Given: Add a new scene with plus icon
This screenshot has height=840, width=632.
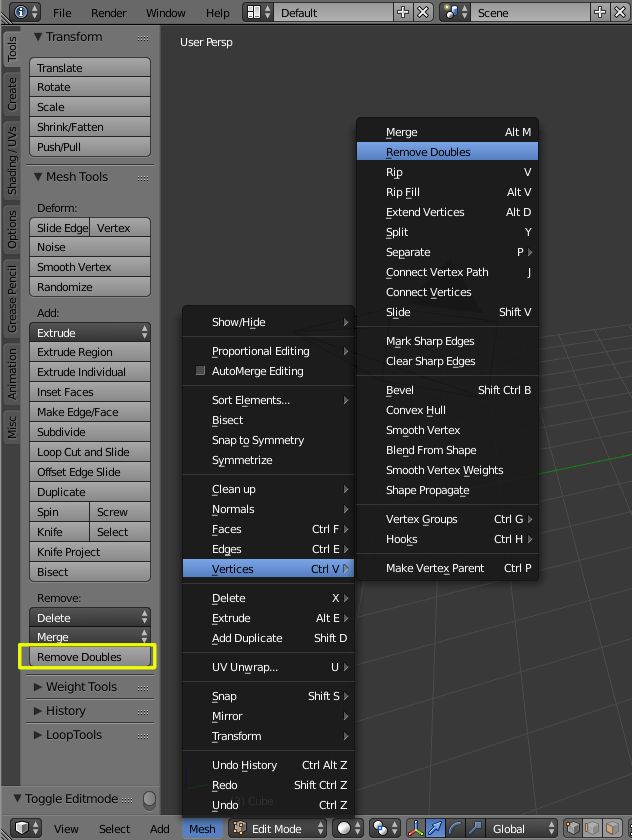Looking at the screenshot, I should (x=599, y=12).
